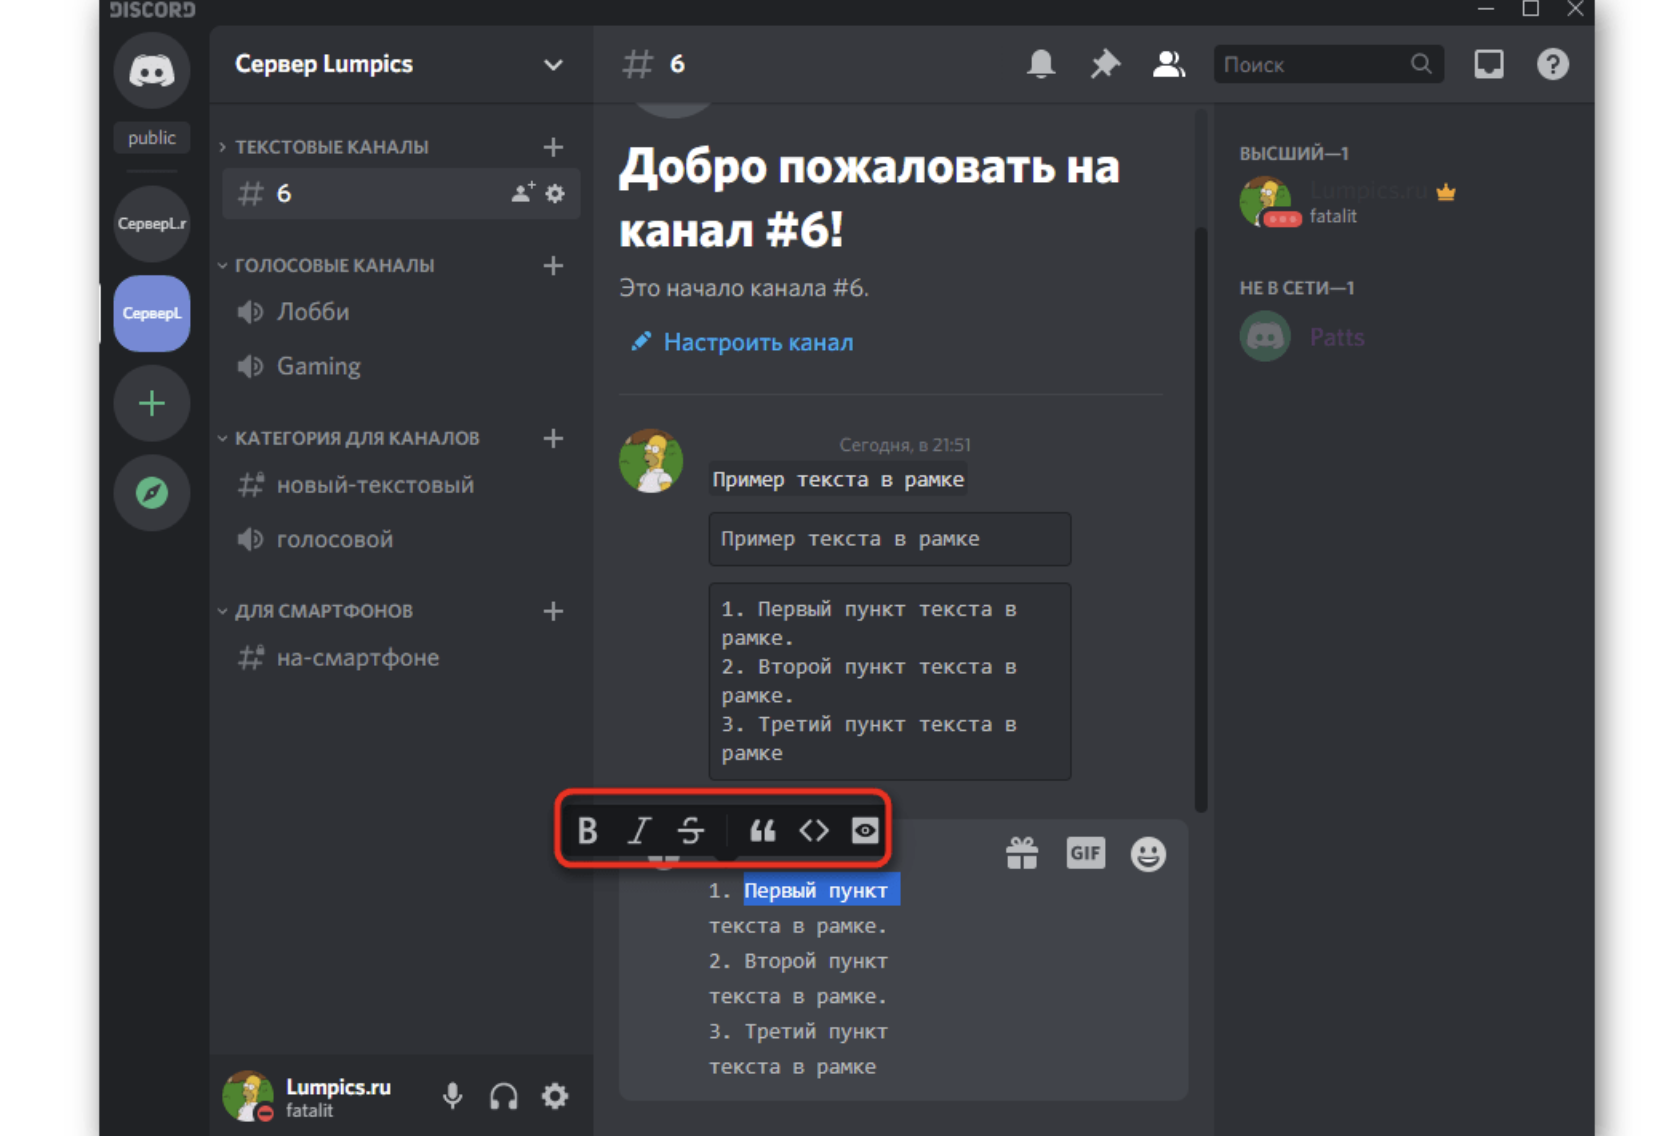
Task: Collapse the Голосовые каналы category
Action: tap(334, 266)
